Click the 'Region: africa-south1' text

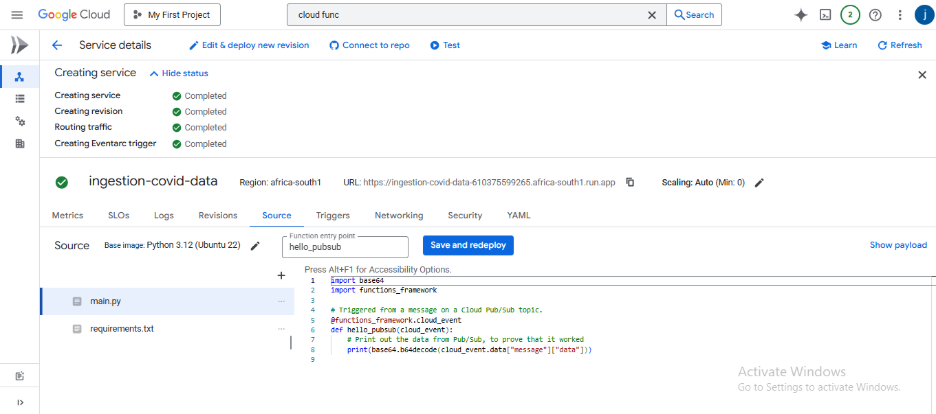pos(280,183)
